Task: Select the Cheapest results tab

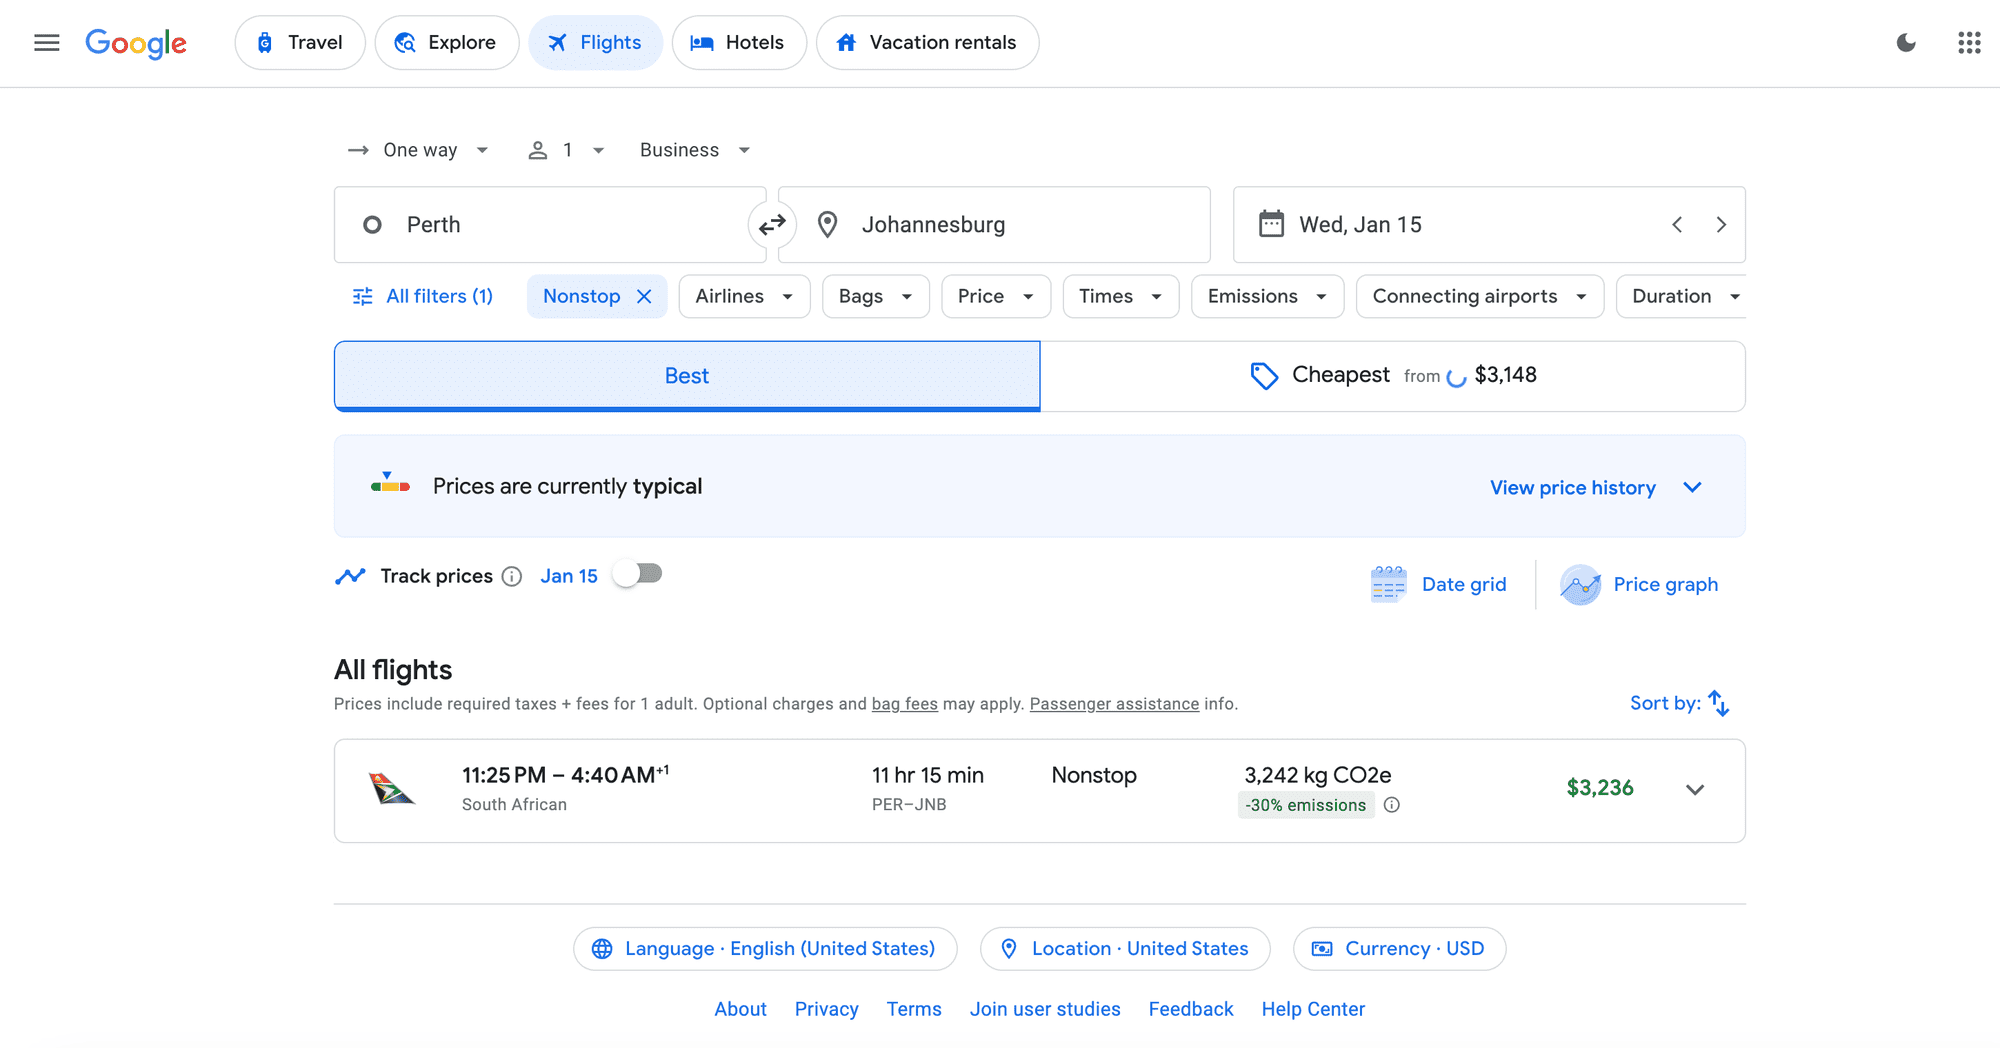Action: tap(1393, 376)
